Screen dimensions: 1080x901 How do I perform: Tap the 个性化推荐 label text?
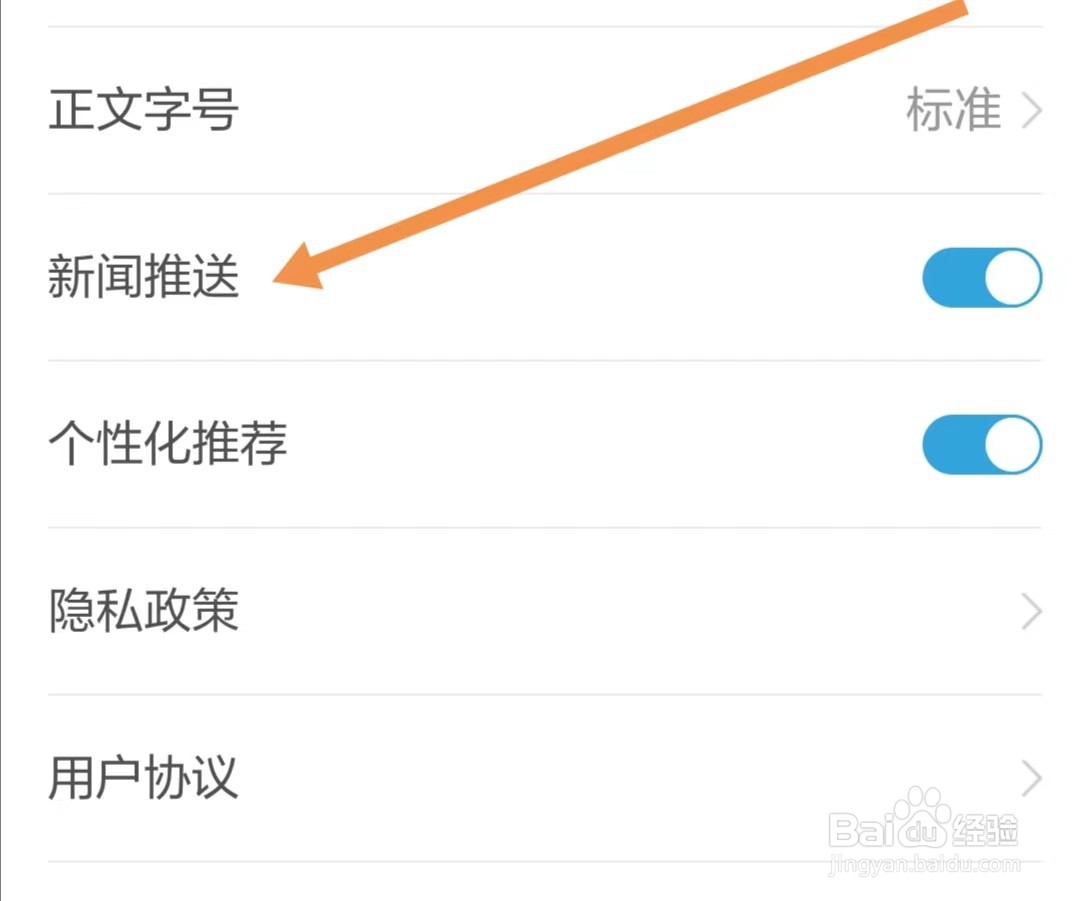click(167, 443)
